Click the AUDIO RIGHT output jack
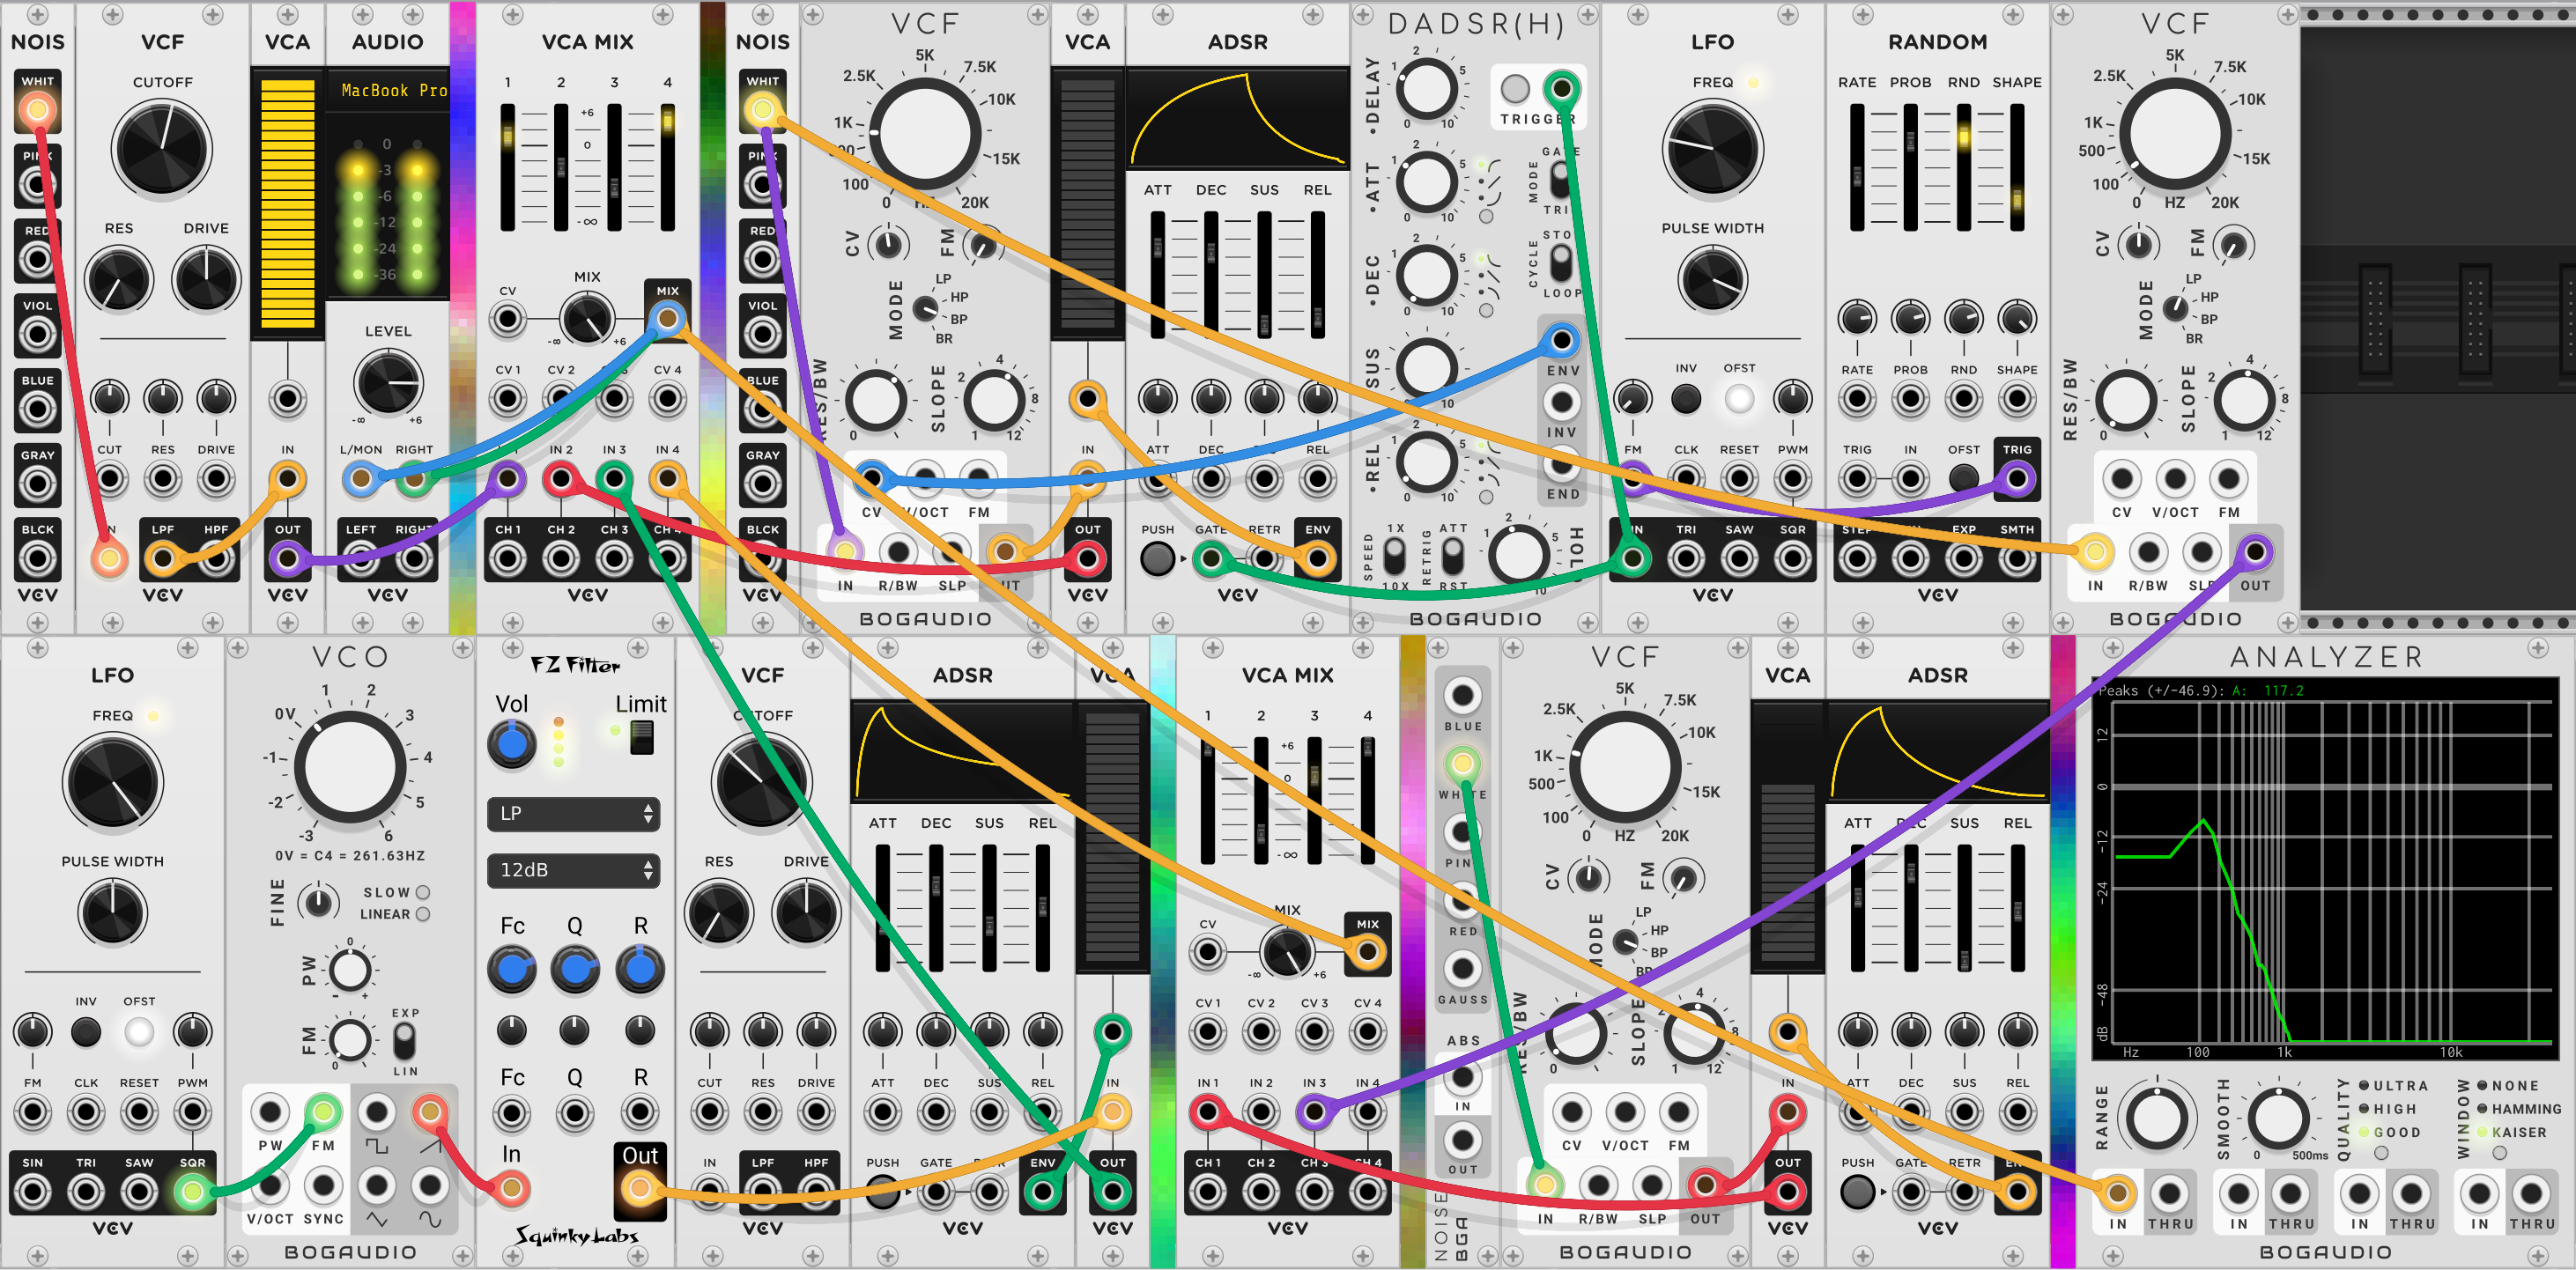2576x1270 pixels. click(x=414, y=559)
